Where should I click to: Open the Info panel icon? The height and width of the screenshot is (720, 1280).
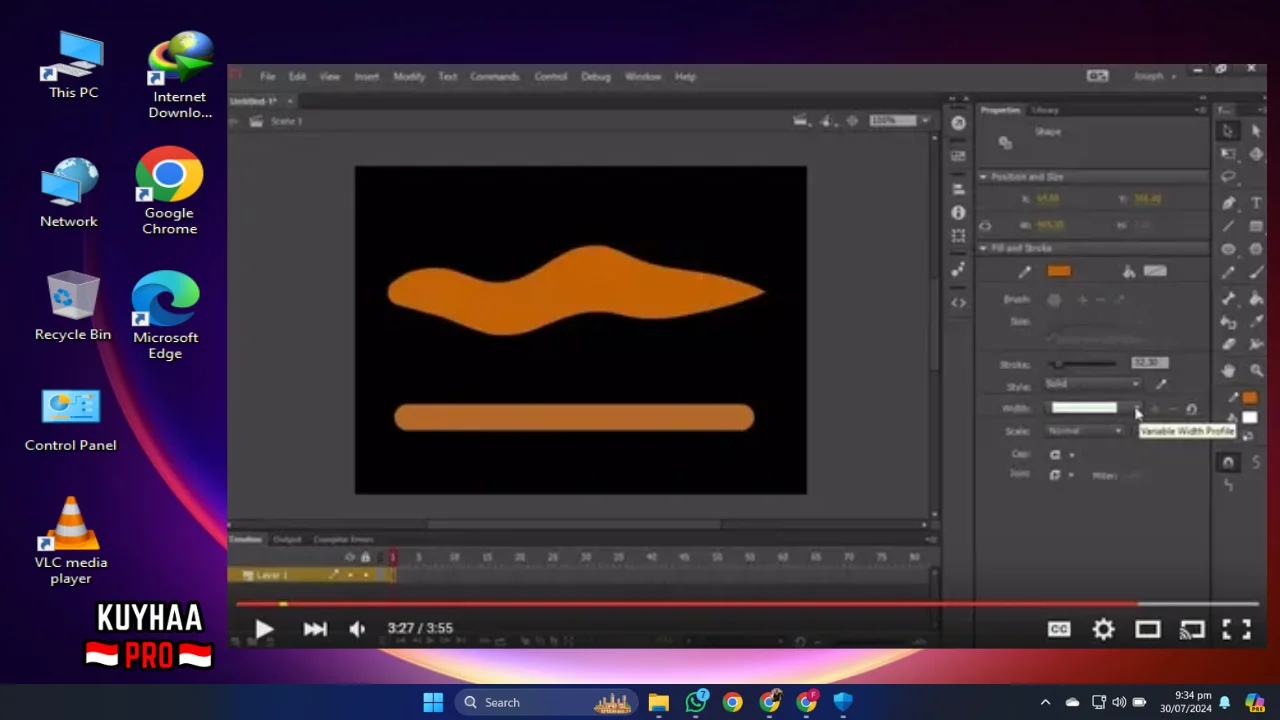click(958, 212)
